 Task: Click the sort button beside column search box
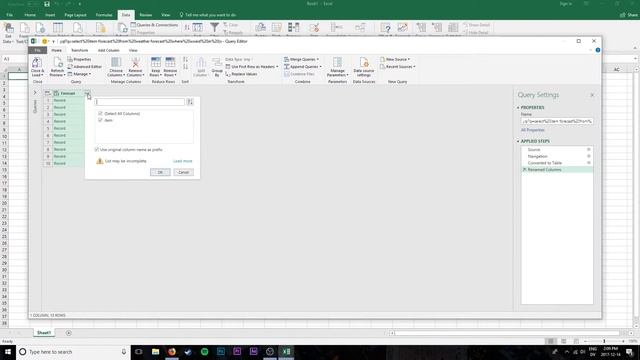tap(190, 102)
